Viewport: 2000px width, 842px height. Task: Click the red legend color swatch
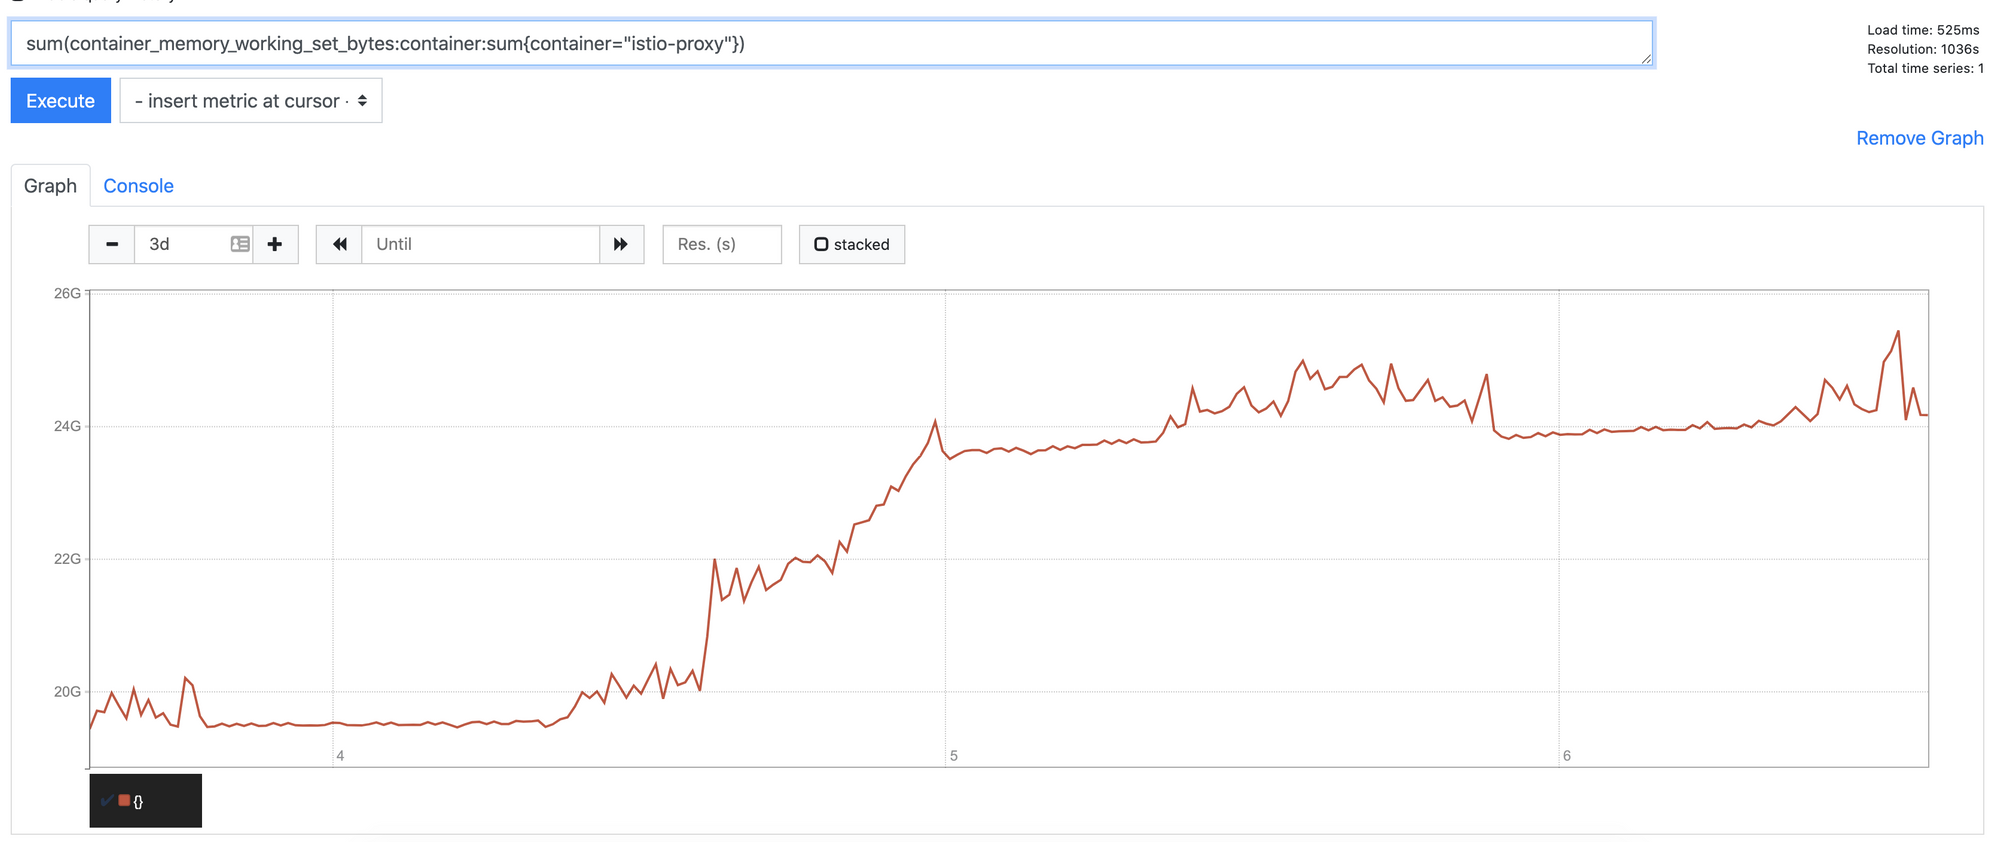(x=124, y=800)
